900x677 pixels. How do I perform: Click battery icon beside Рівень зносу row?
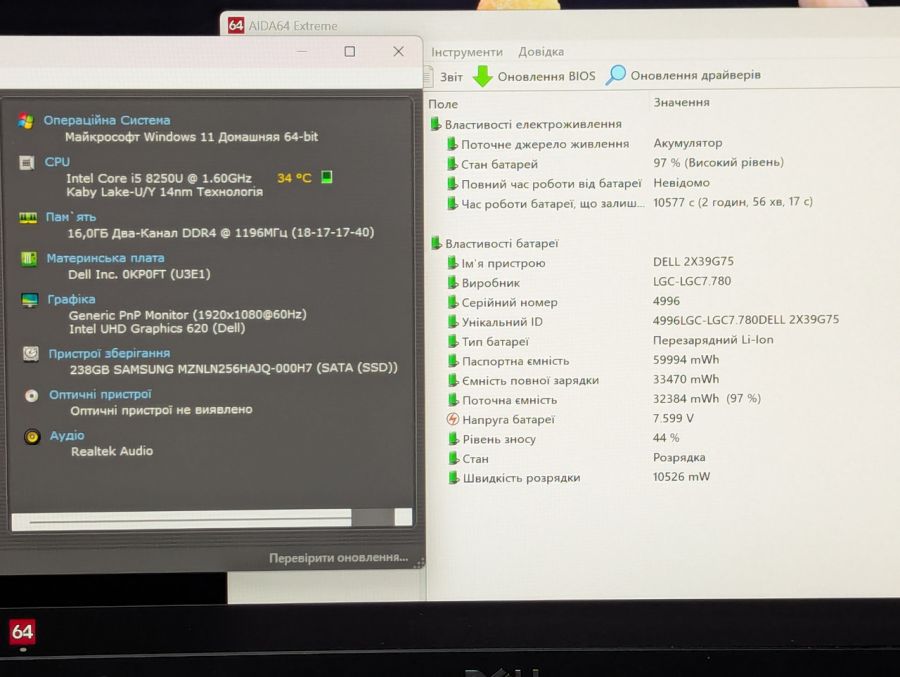pos(453,439)
